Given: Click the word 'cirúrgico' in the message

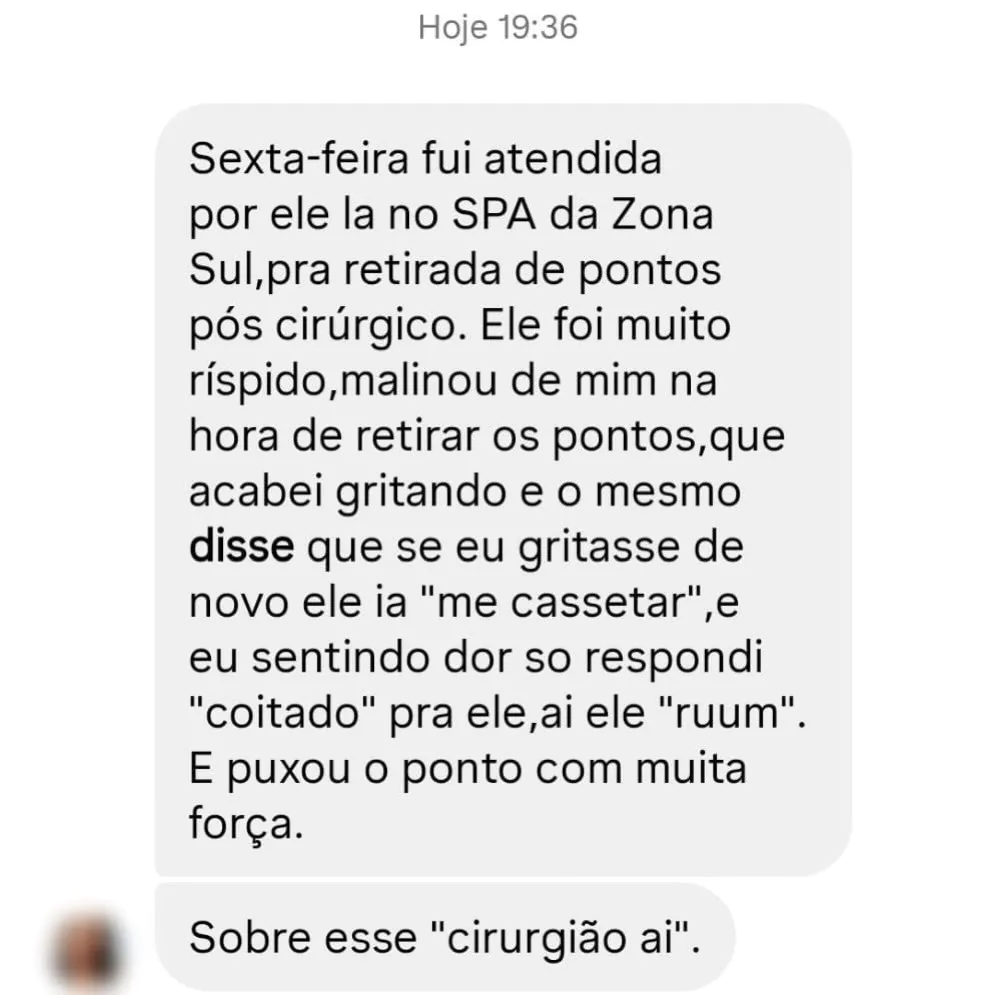Looking at the screenshot, I should 366,326.
